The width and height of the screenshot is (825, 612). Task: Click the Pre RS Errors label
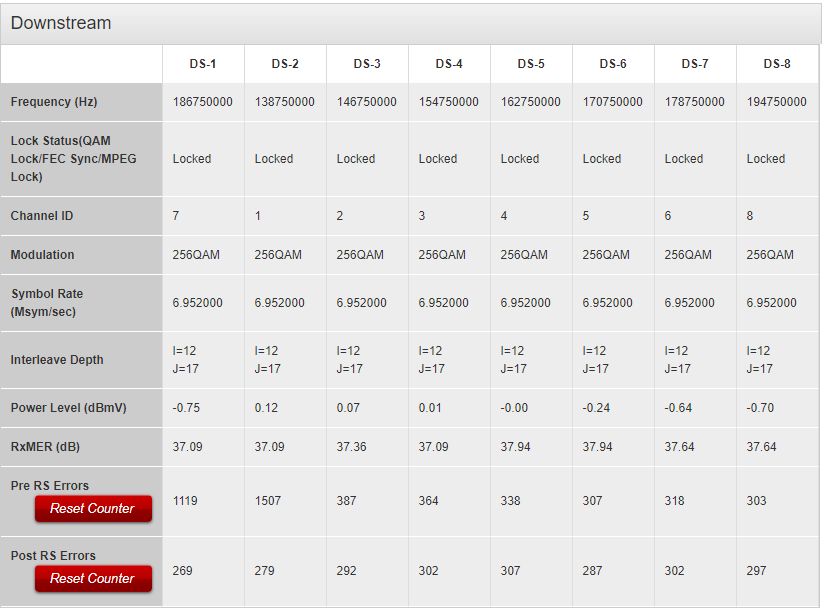[50, 485]
